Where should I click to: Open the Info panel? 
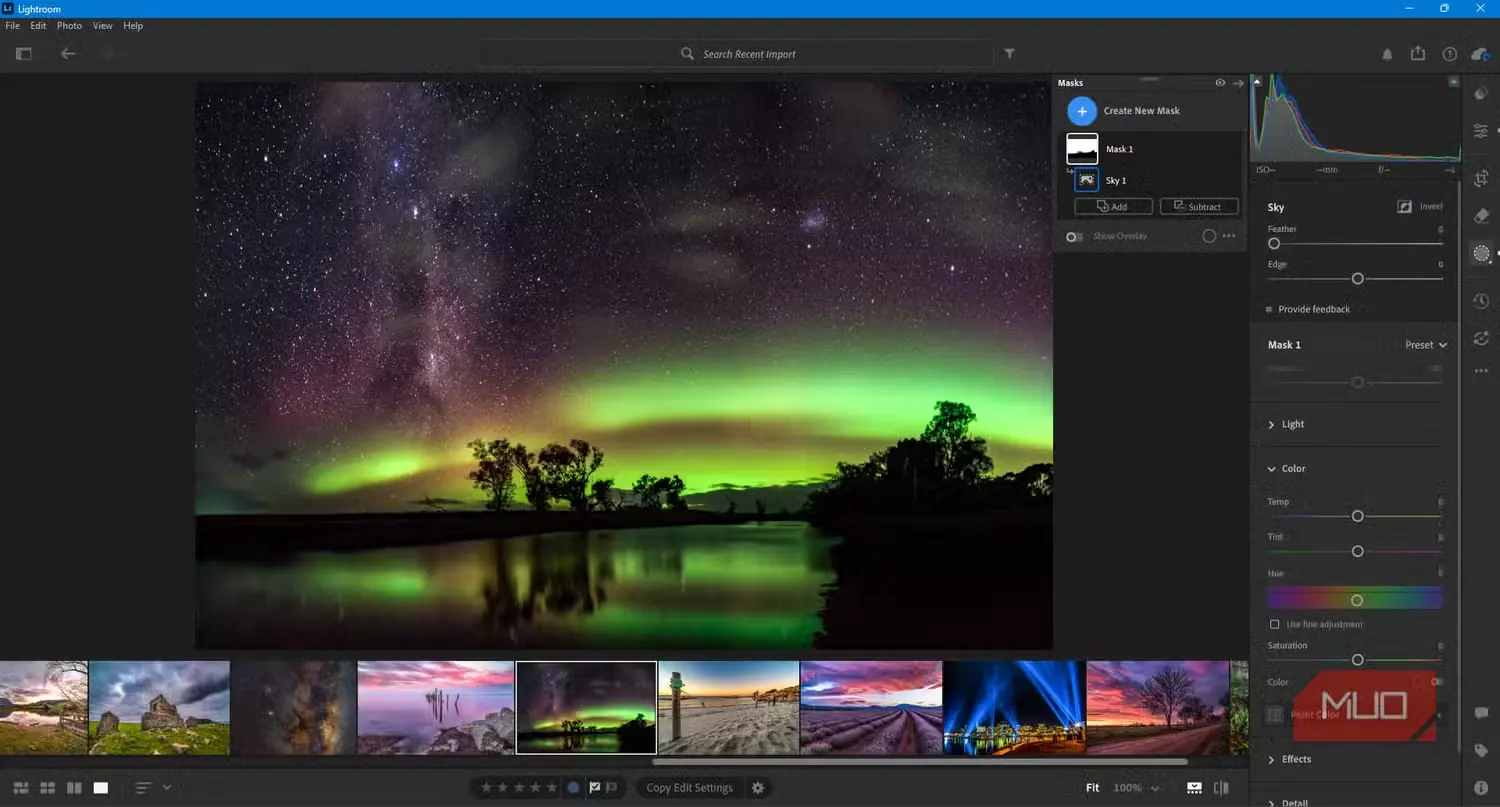click(x=1482, y=788)
